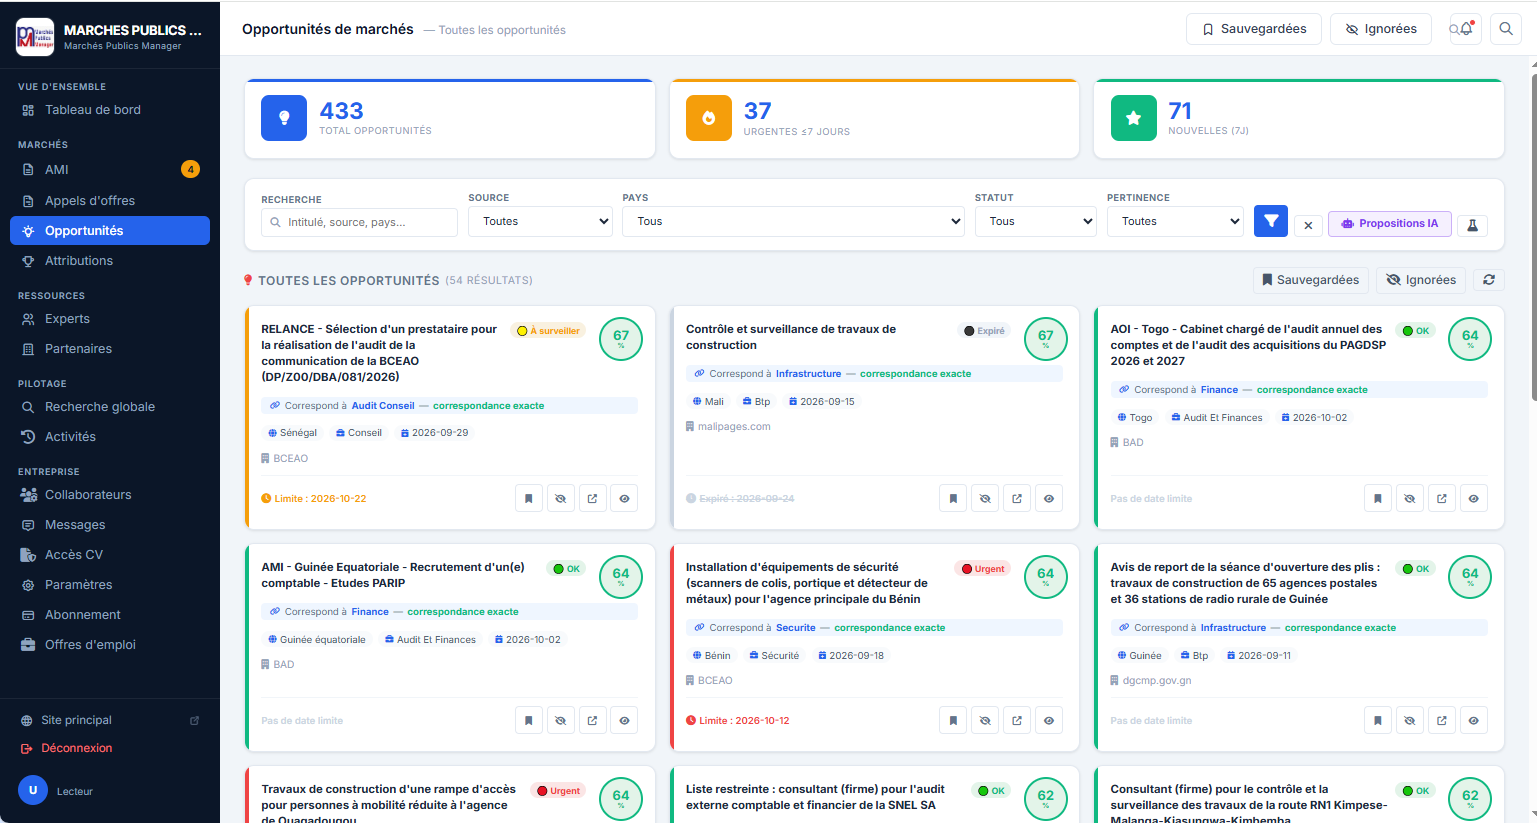Image resolution: width=1537 pixels, height=823 pixels.
Task: Ignore the AOI Togo opportunity
Action: [x=1409, y=498]
